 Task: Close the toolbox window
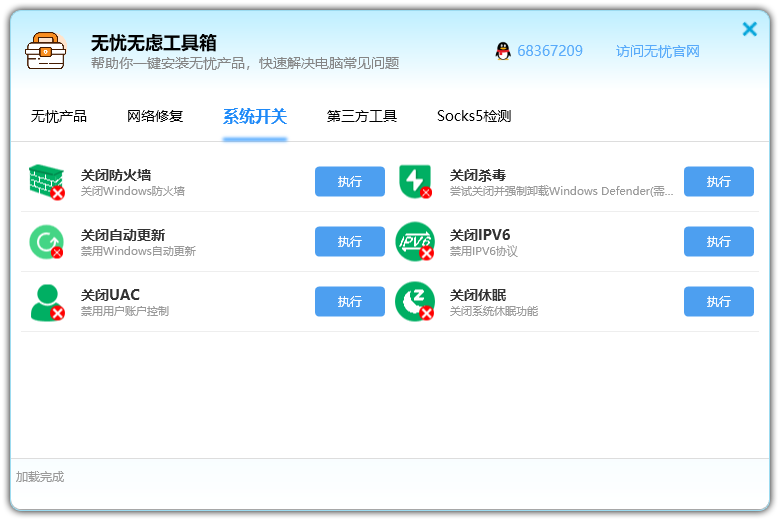pyautogui.click(x=749, y=29)
